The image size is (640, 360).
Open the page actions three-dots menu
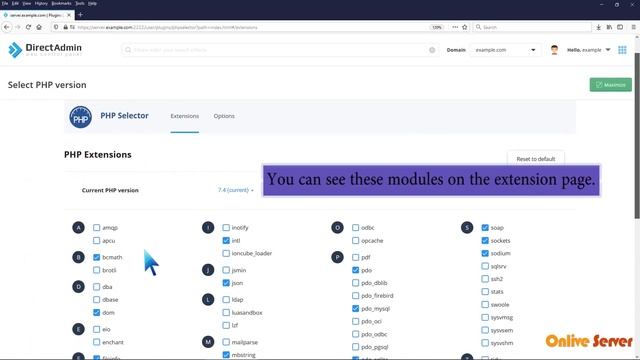pyautogui.click(x=455, y=27)
